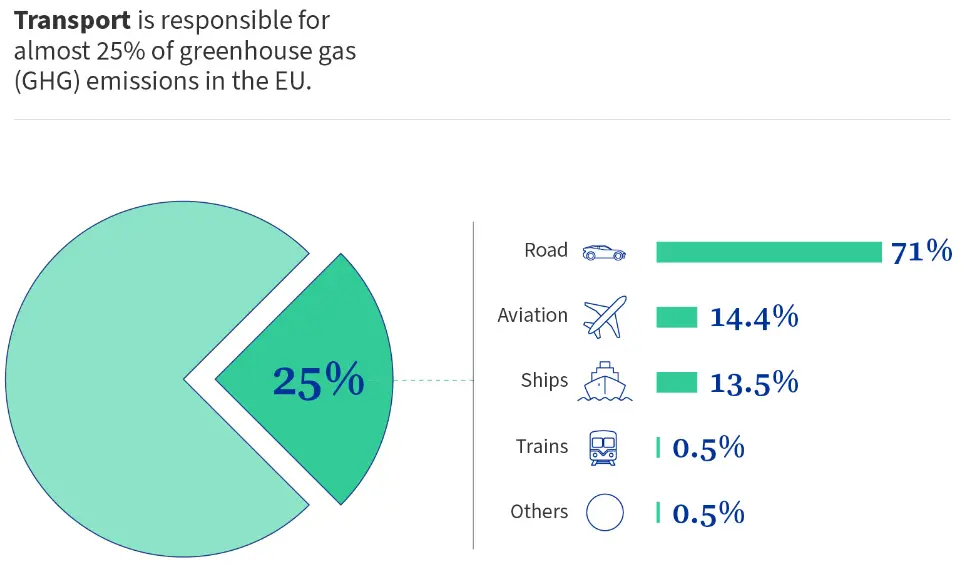Click the car icon beside Road
This screenshot has width=965, height=565.
604,252
